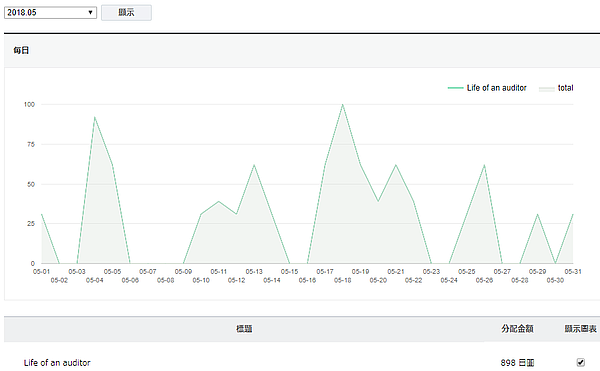600x371 pixels.
Task: Click the 75 y-axis label
Action: coord(31,144)
